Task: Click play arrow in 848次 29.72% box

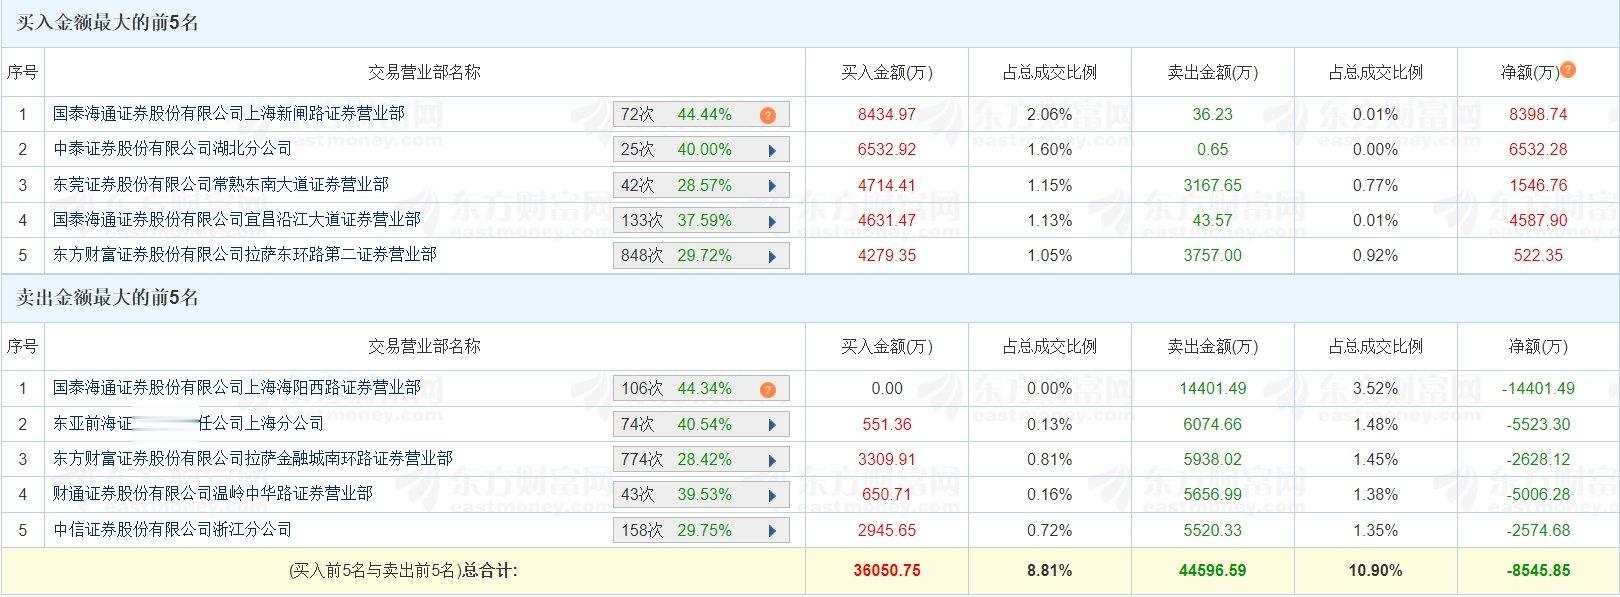Action: coord(772,256)
